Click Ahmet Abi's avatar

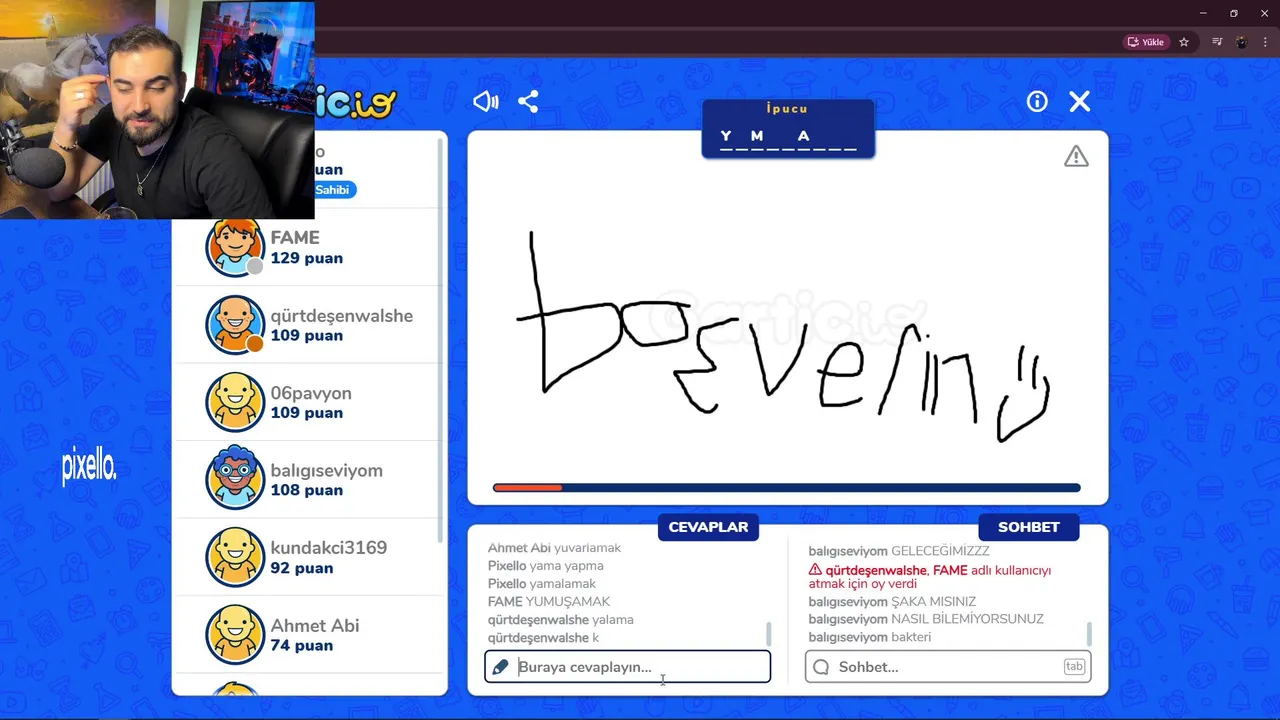(x=235, y=635)
